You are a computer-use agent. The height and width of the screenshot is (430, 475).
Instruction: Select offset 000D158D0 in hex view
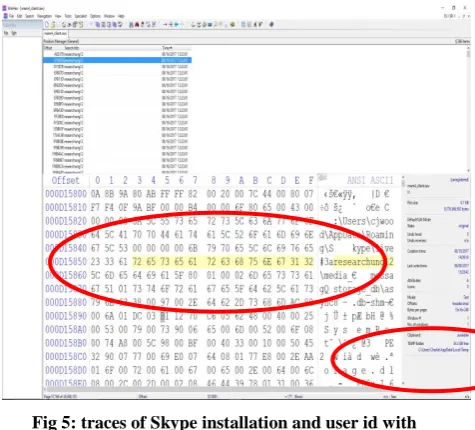click(66, 370)
